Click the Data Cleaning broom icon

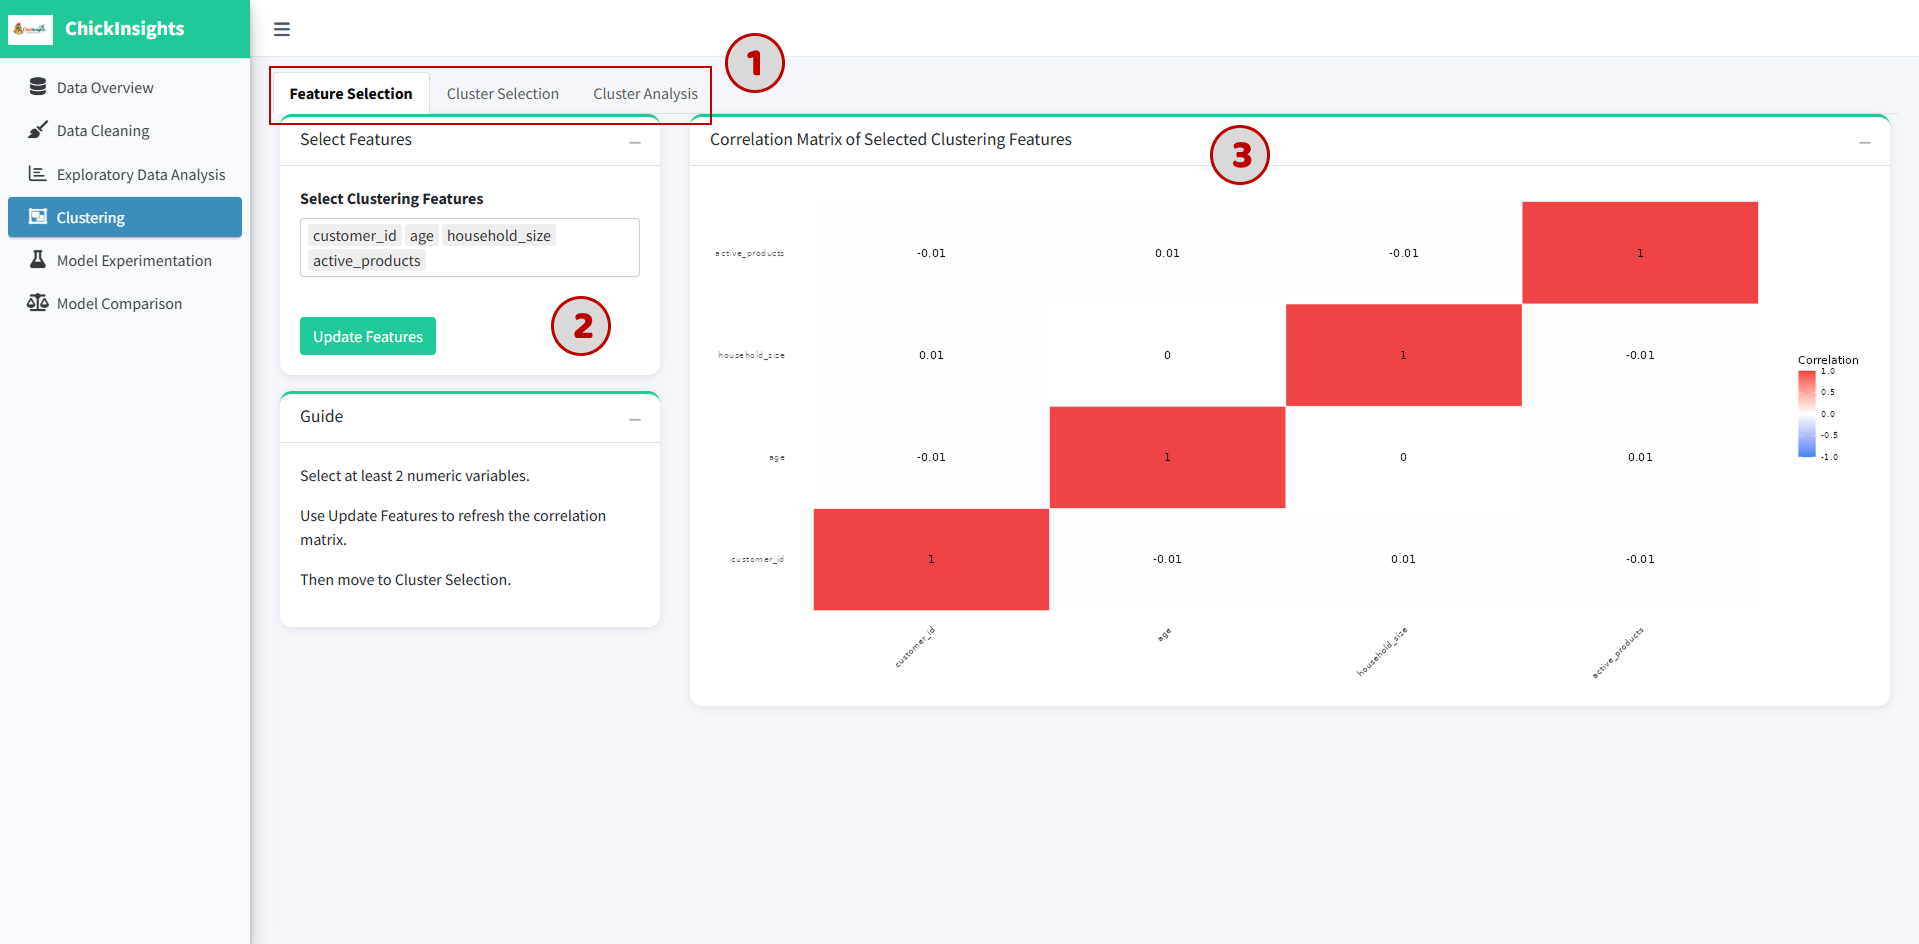38,130
